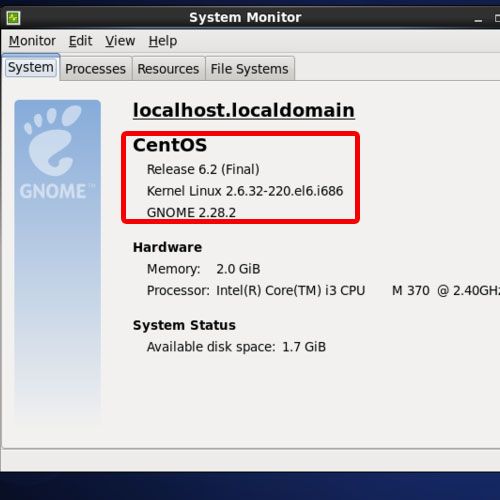Click the Kernel Linux 2.6.32-220.el6.i686 line
Image resolution: width=500 pixels, height=500 pixels.
pyautogui.click(x=245, y=191)
